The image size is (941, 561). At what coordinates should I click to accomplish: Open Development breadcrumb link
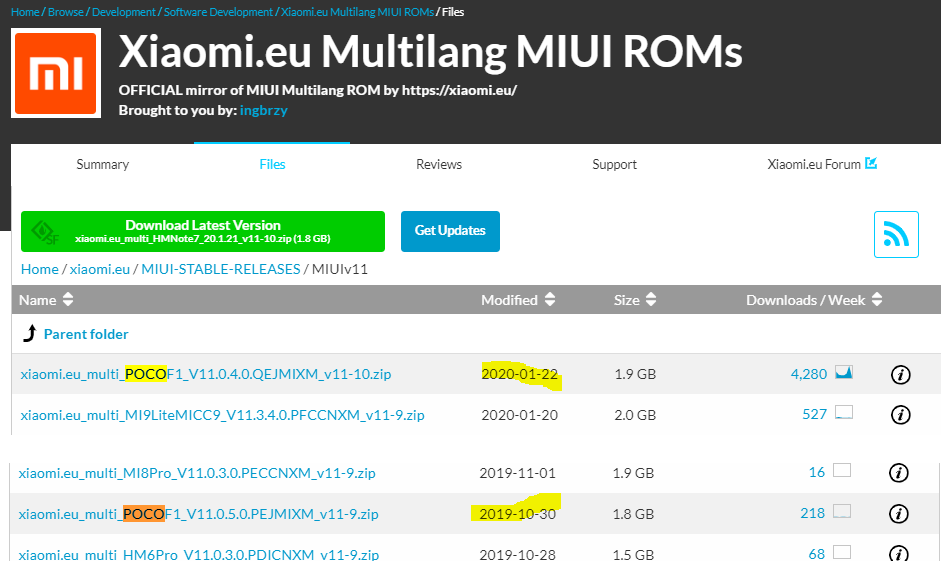pos(124,12)
